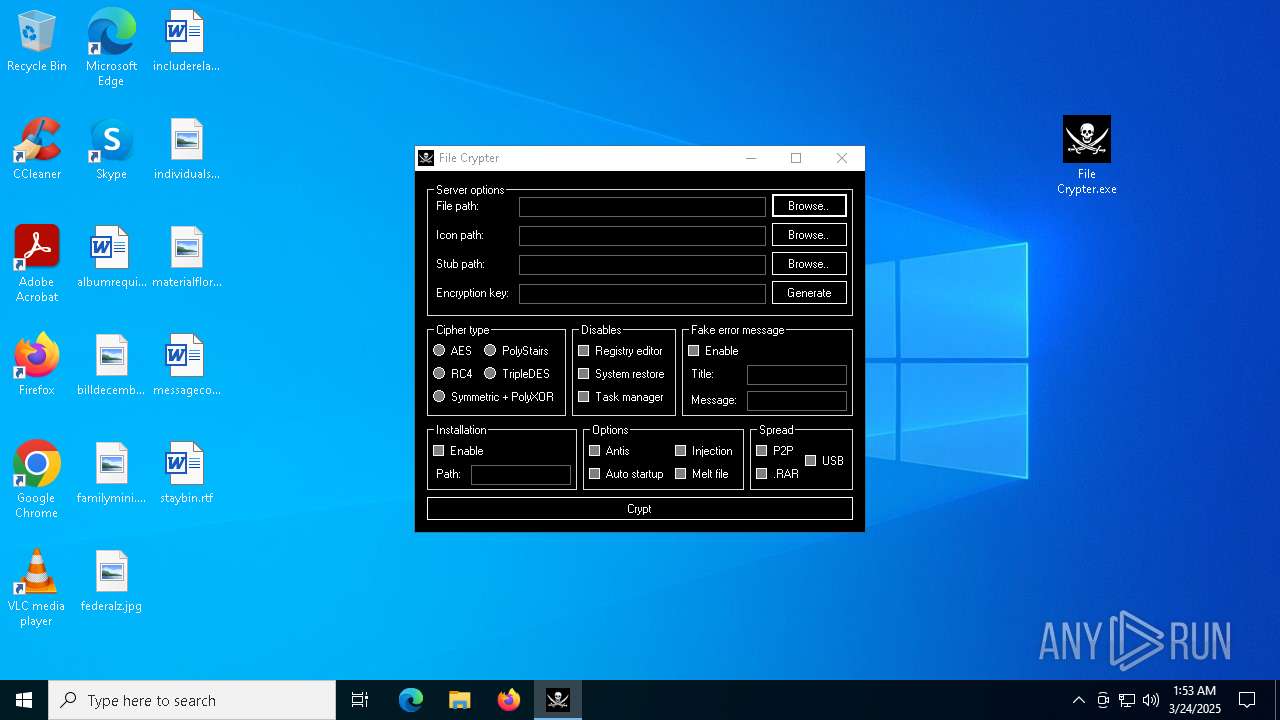Viewport: 1280px width, 720px height.
Task: Open Task View in the taskbar
Action: (x=360, y=700)
